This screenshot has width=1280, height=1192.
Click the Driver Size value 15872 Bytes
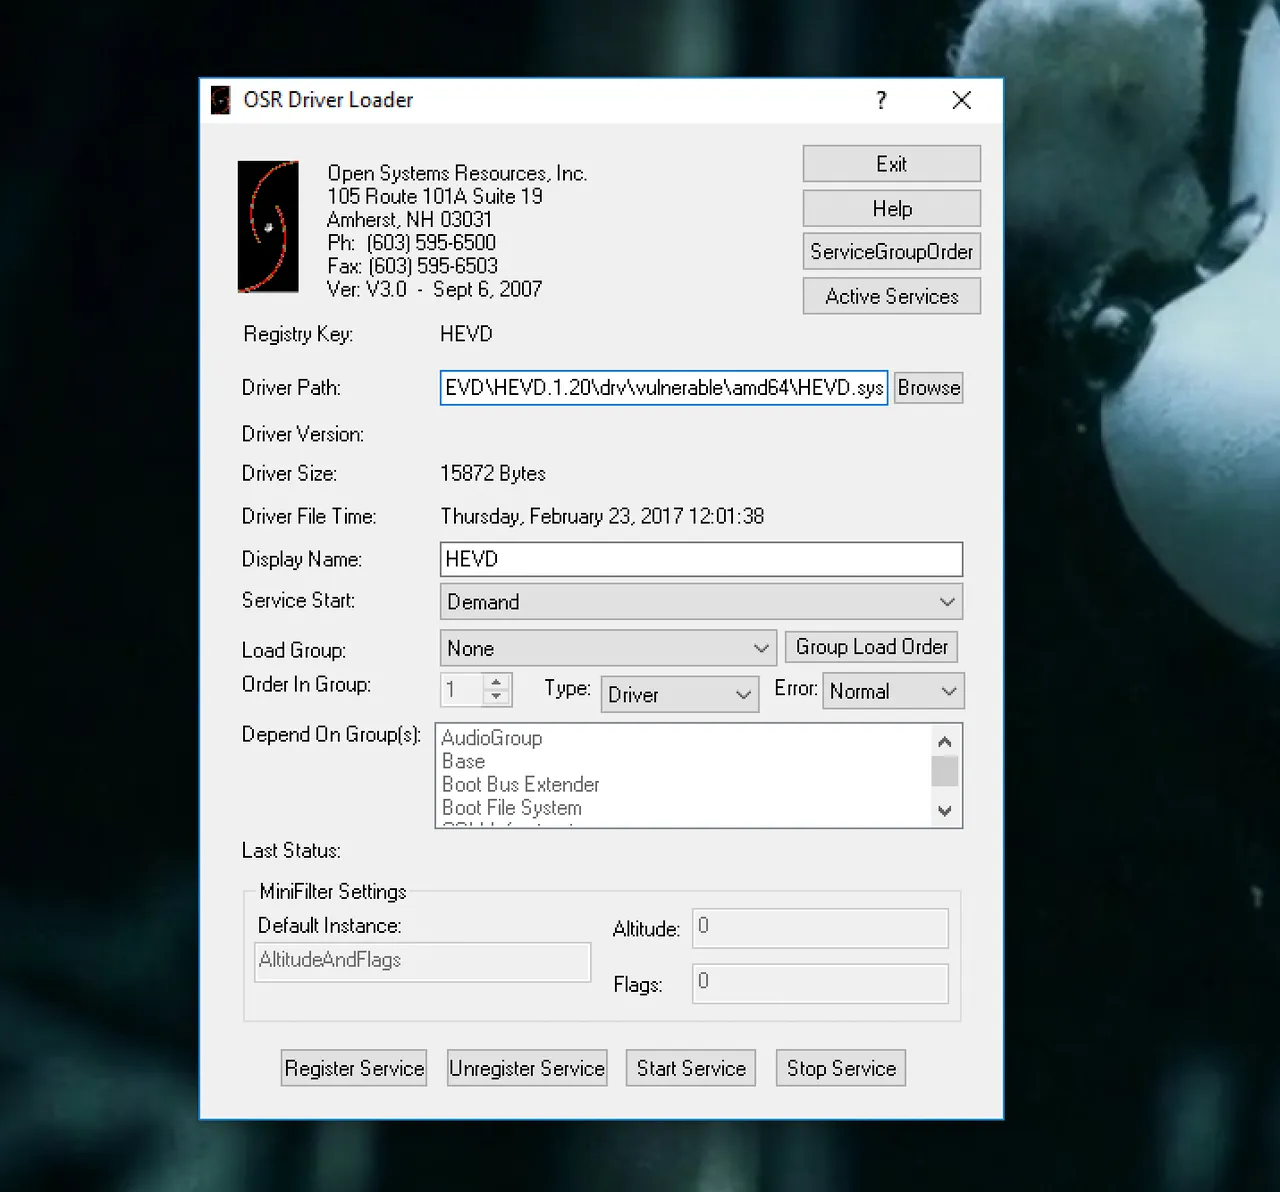point(493,473)
